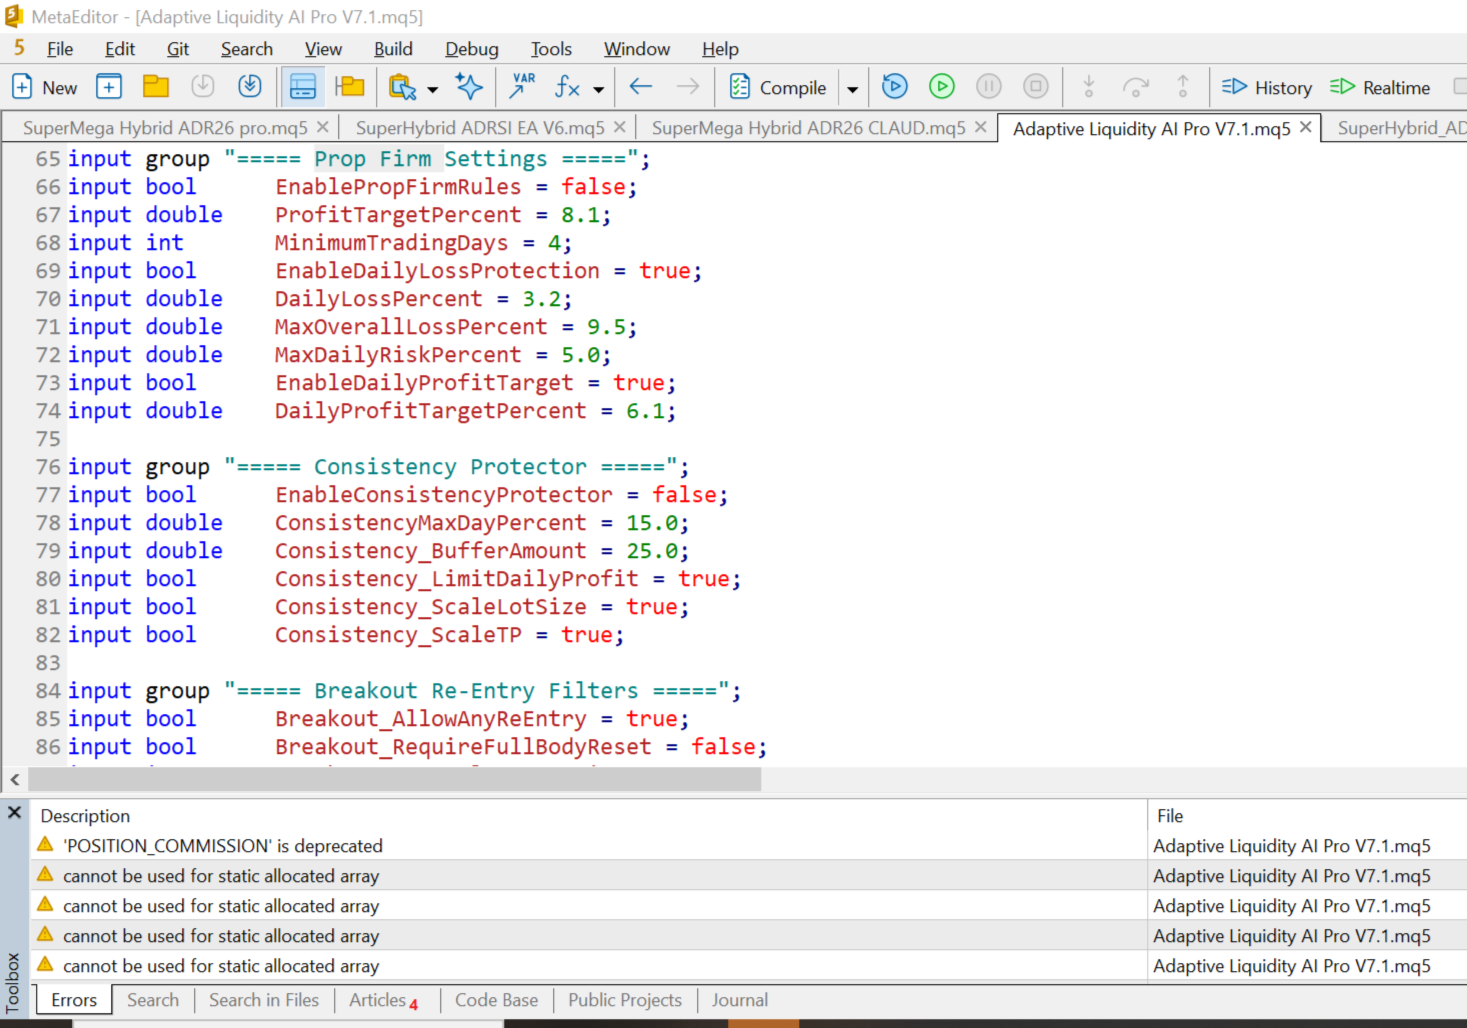
Task: Toggle the Navigator folder-tree icon
Action: point(350,87)
